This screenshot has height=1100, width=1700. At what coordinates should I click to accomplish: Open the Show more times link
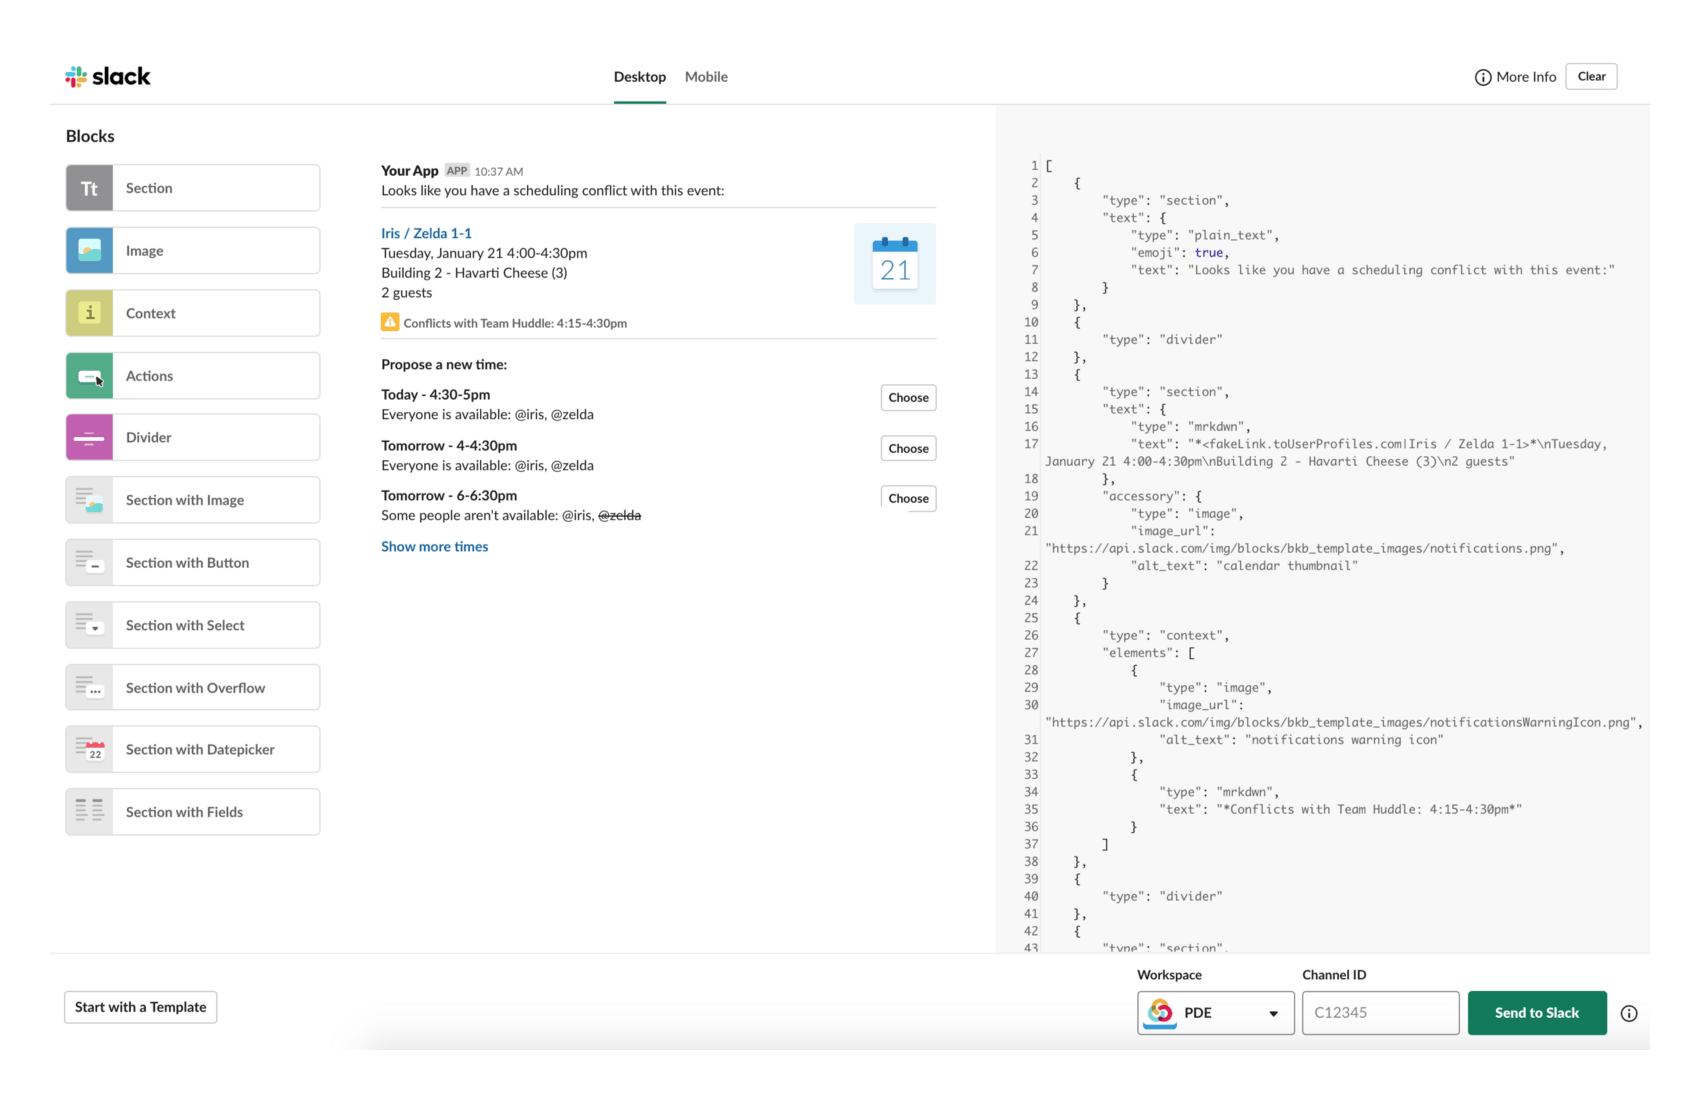(x=435, y=547)
